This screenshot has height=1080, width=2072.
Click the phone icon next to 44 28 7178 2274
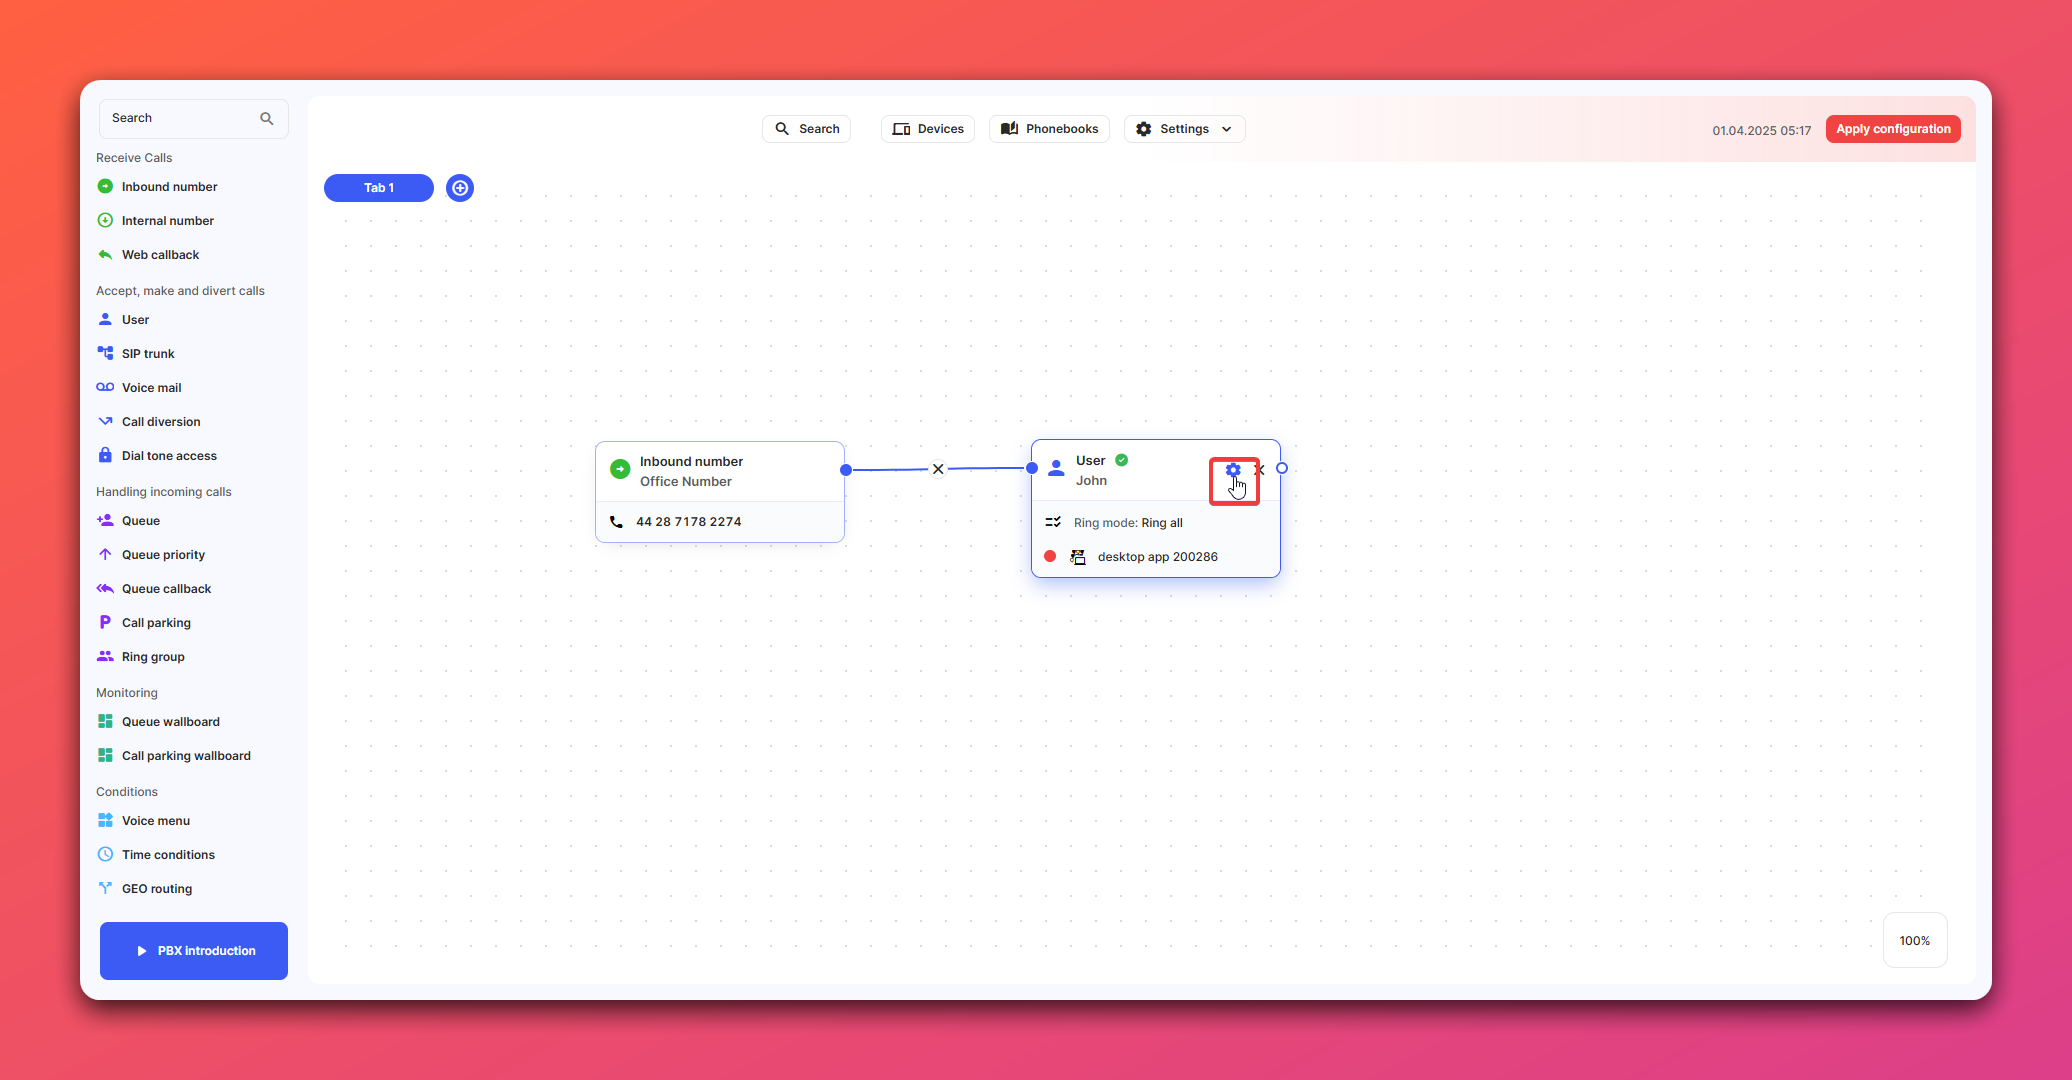tap(616, 522)
